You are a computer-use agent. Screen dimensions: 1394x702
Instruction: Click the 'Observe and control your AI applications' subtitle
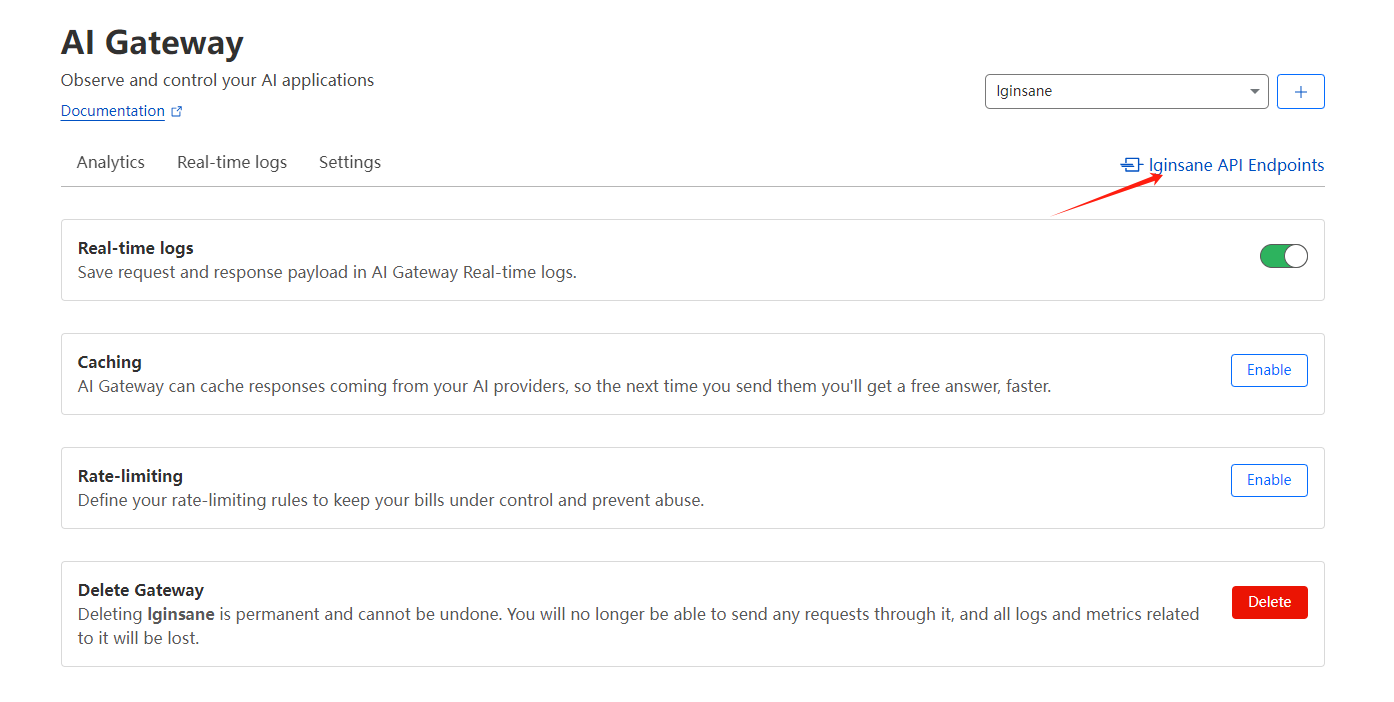pos(217,80)
